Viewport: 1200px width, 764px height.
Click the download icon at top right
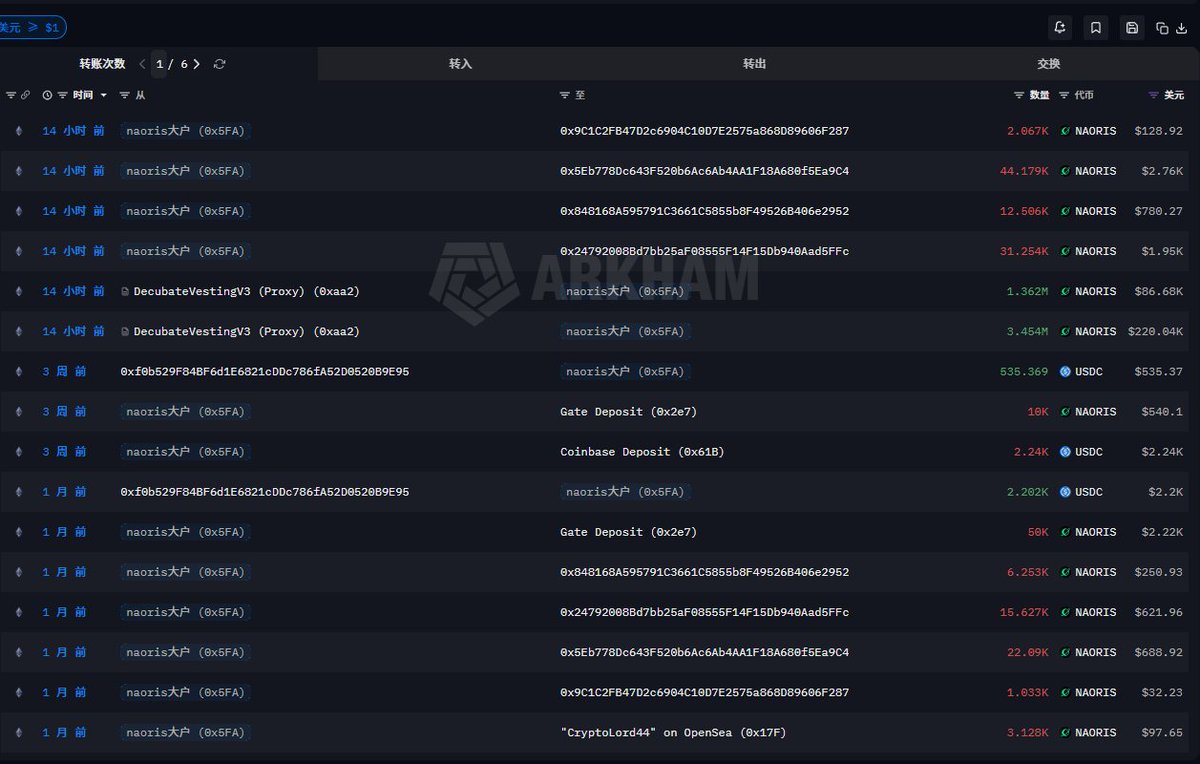[1182, 28]
